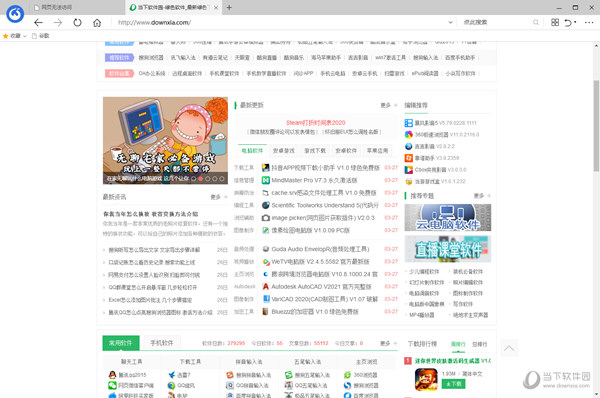
Task: Close the downxia active tab
Action: tap(216, 7)
